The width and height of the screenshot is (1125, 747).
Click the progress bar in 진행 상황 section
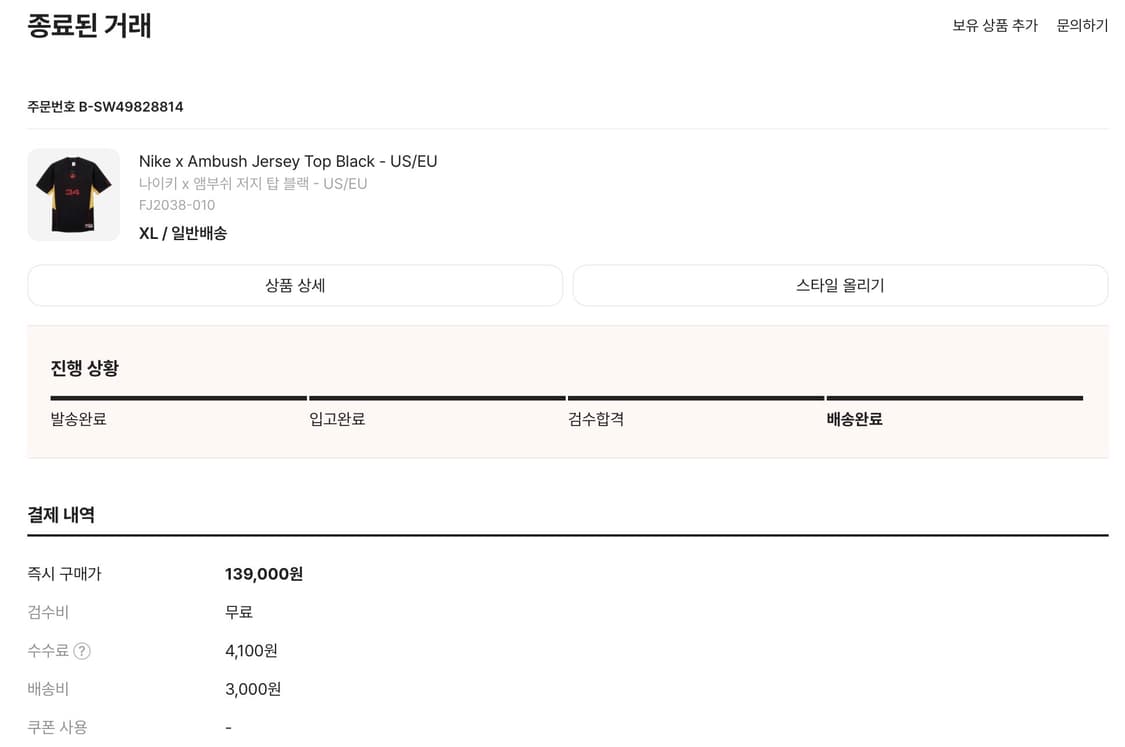[565, 397]
